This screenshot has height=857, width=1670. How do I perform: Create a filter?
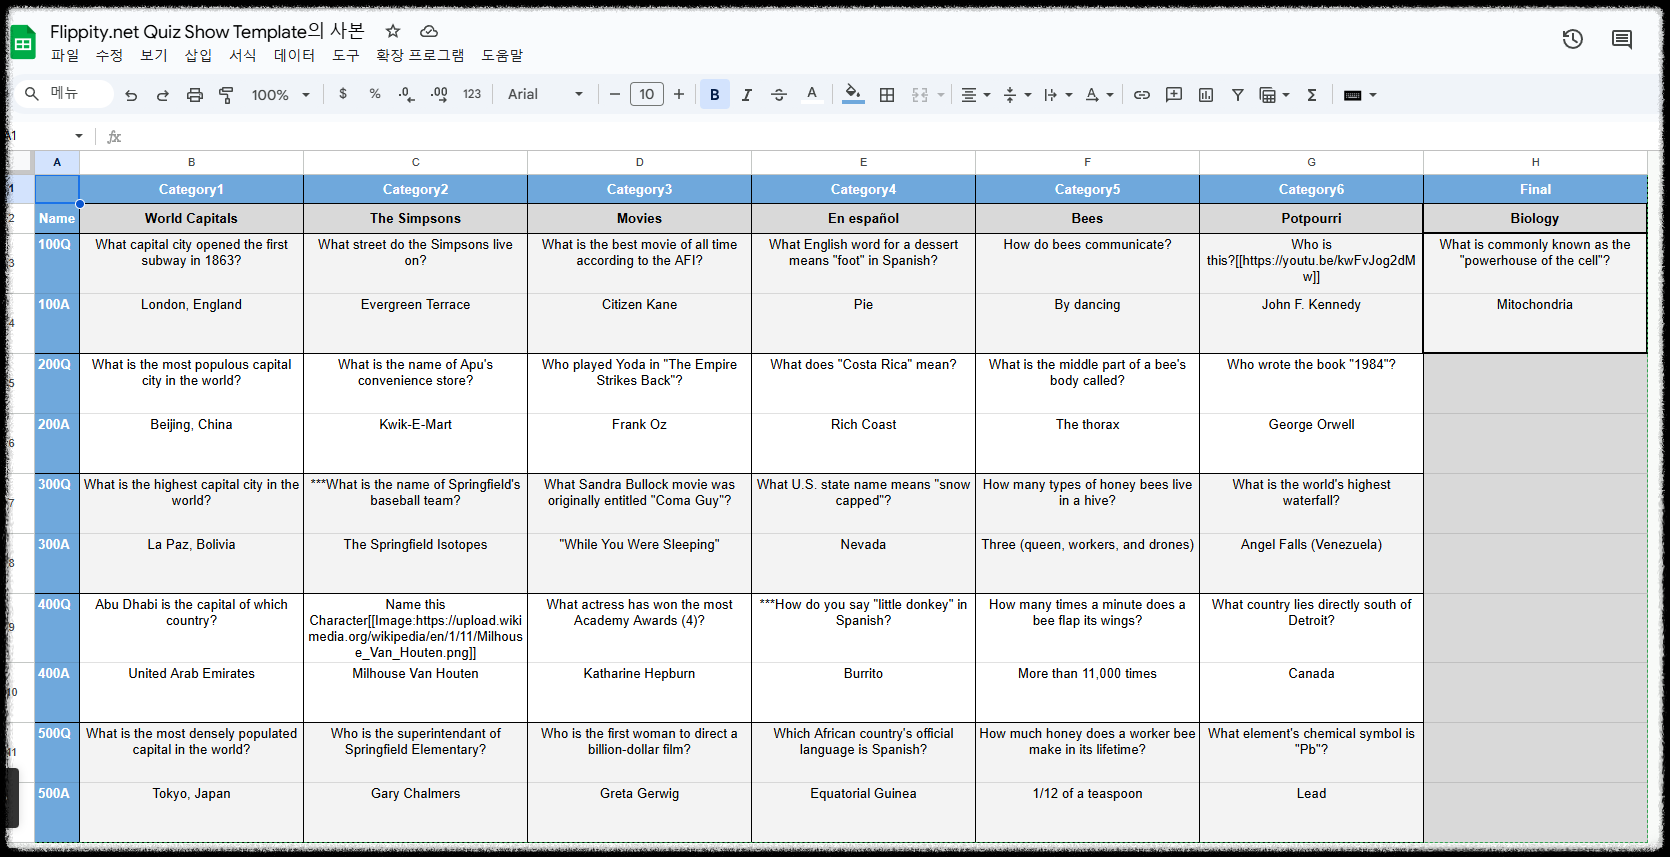[1238, 94]
